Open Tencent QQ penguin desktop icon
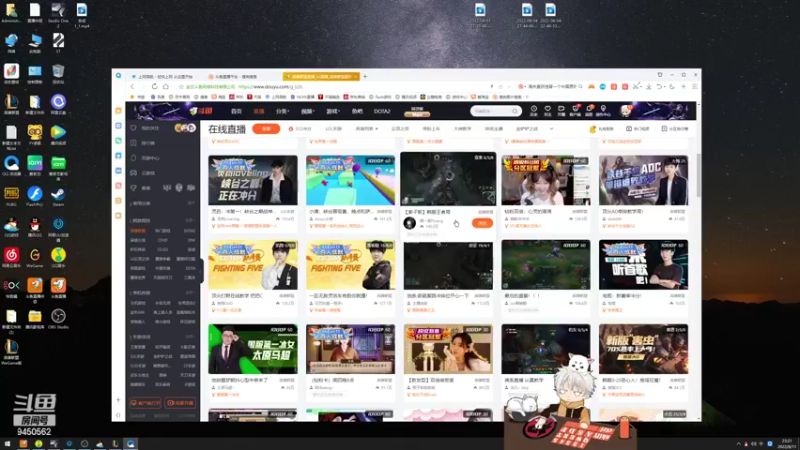 pyautogui.click(x=35, y=227)
